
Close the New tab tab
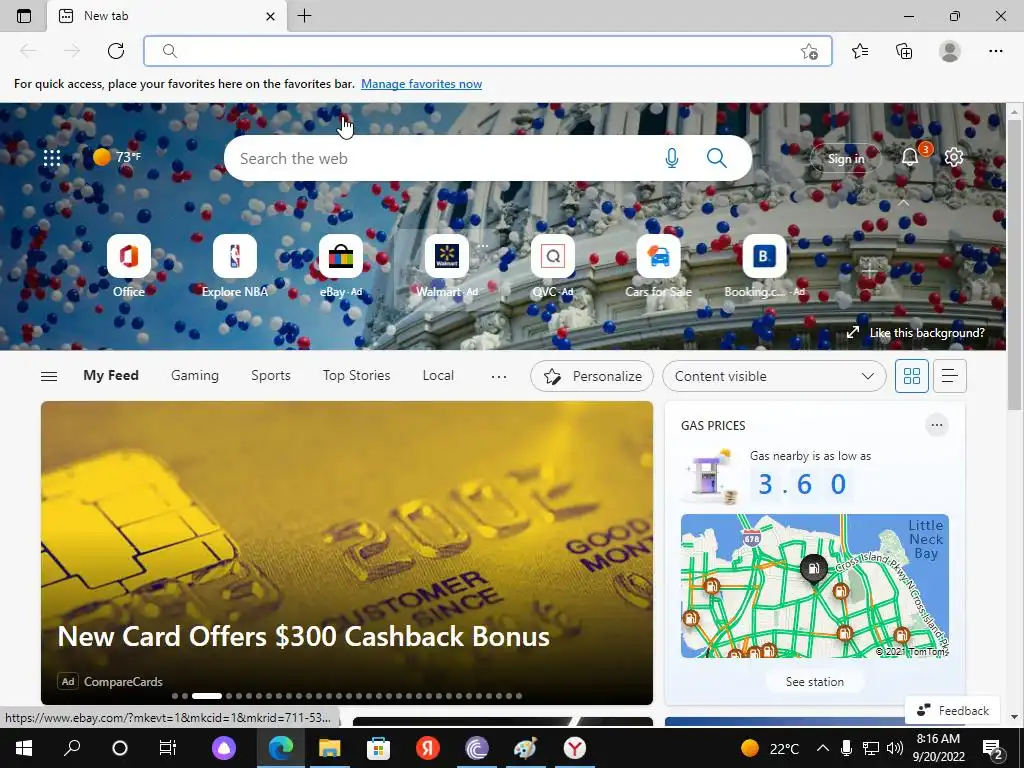270,16
